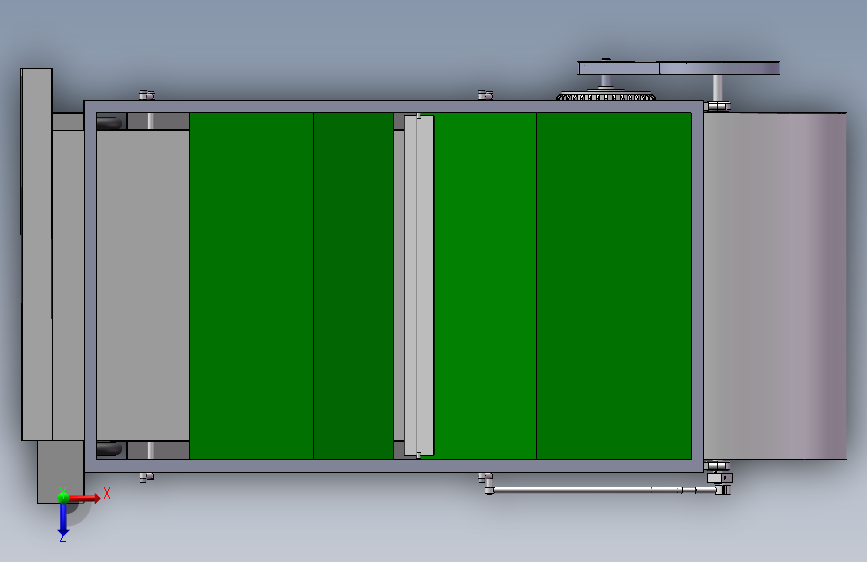Click the red X axis arrow of the triad

coord(84,498)
